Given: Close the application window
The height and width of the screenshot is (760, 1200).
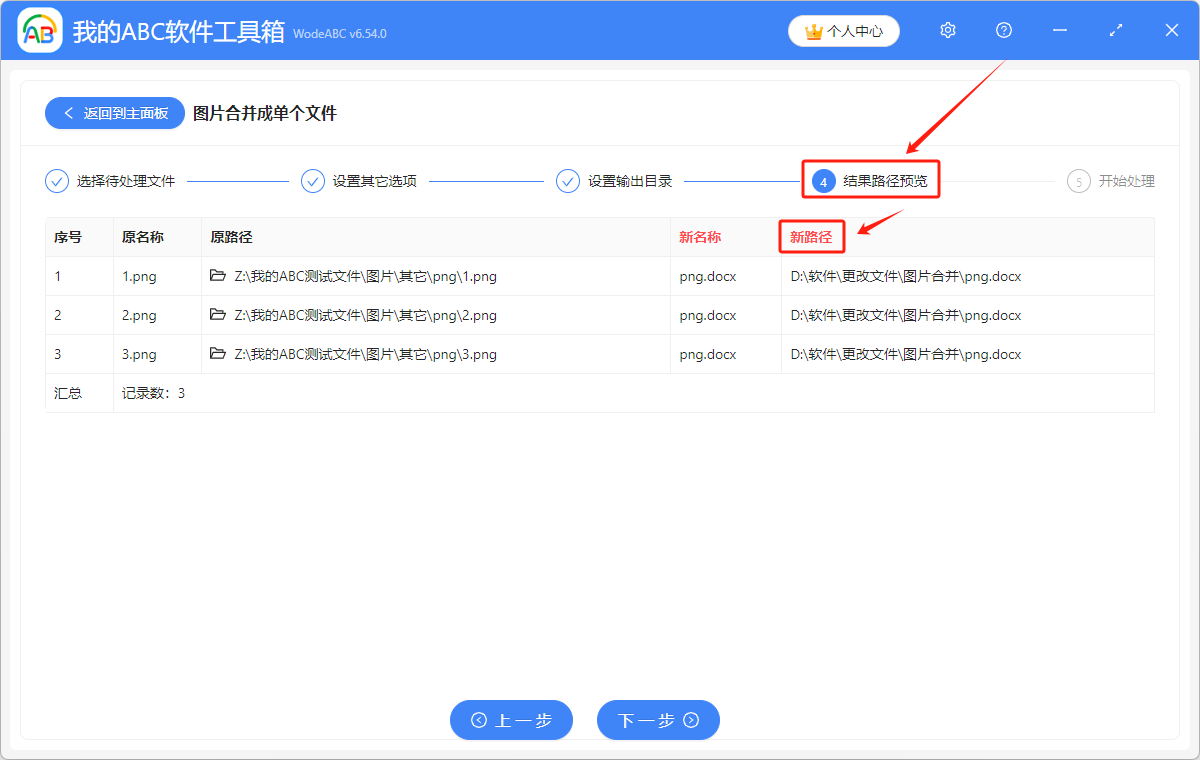Looking at the screenshot, I should coord(1172,31).
